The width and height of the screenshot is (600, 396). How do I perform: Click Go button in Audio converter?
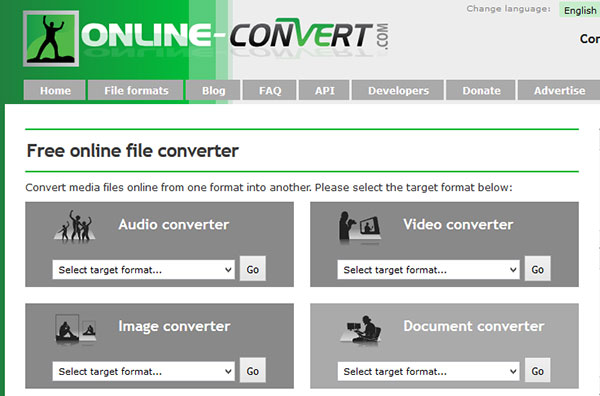click(253, 269)
